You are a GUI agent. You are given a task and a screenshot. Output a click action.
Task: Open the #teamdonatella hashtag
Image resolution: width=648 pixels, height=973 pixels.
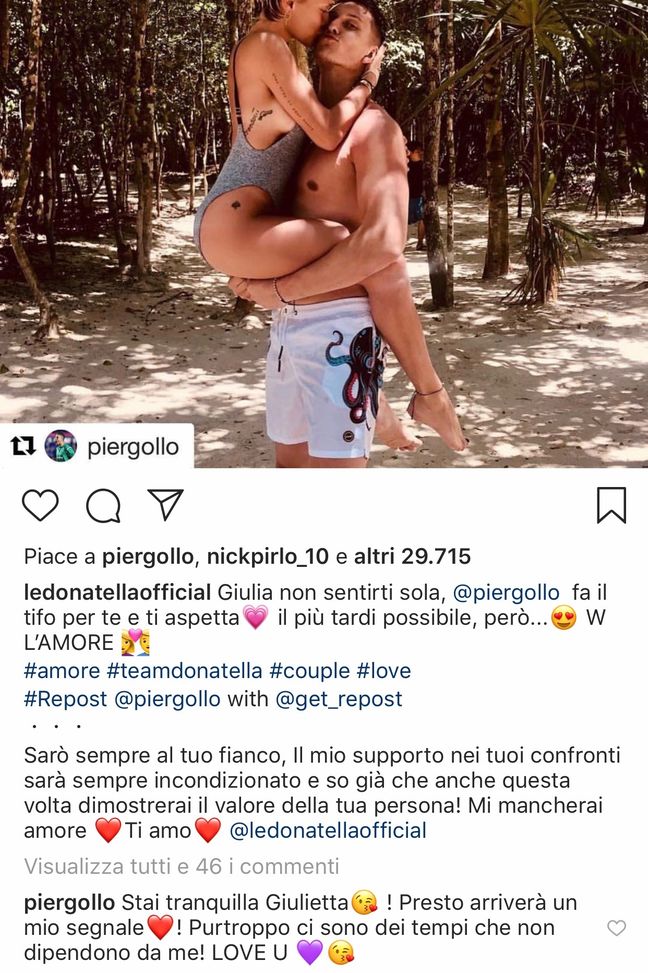click(184, 671)
